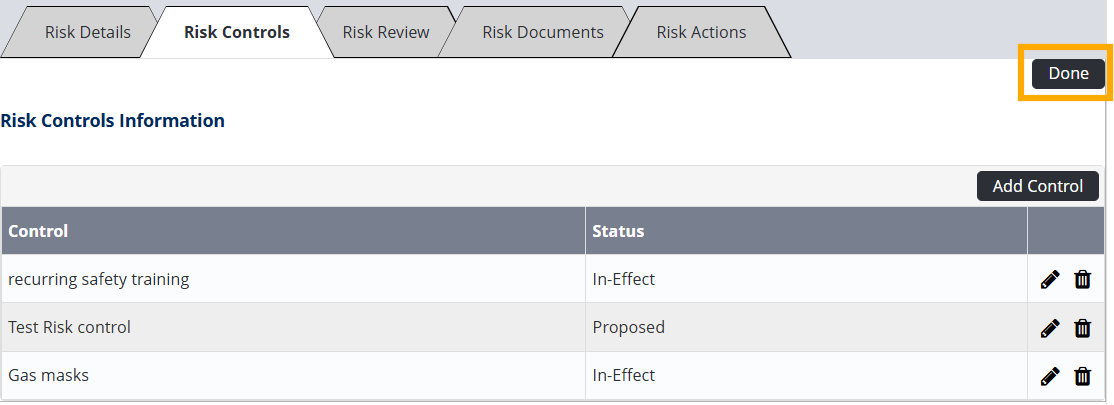
Task: Select the Test Risk control row name
Action: (x=69, y=327)
